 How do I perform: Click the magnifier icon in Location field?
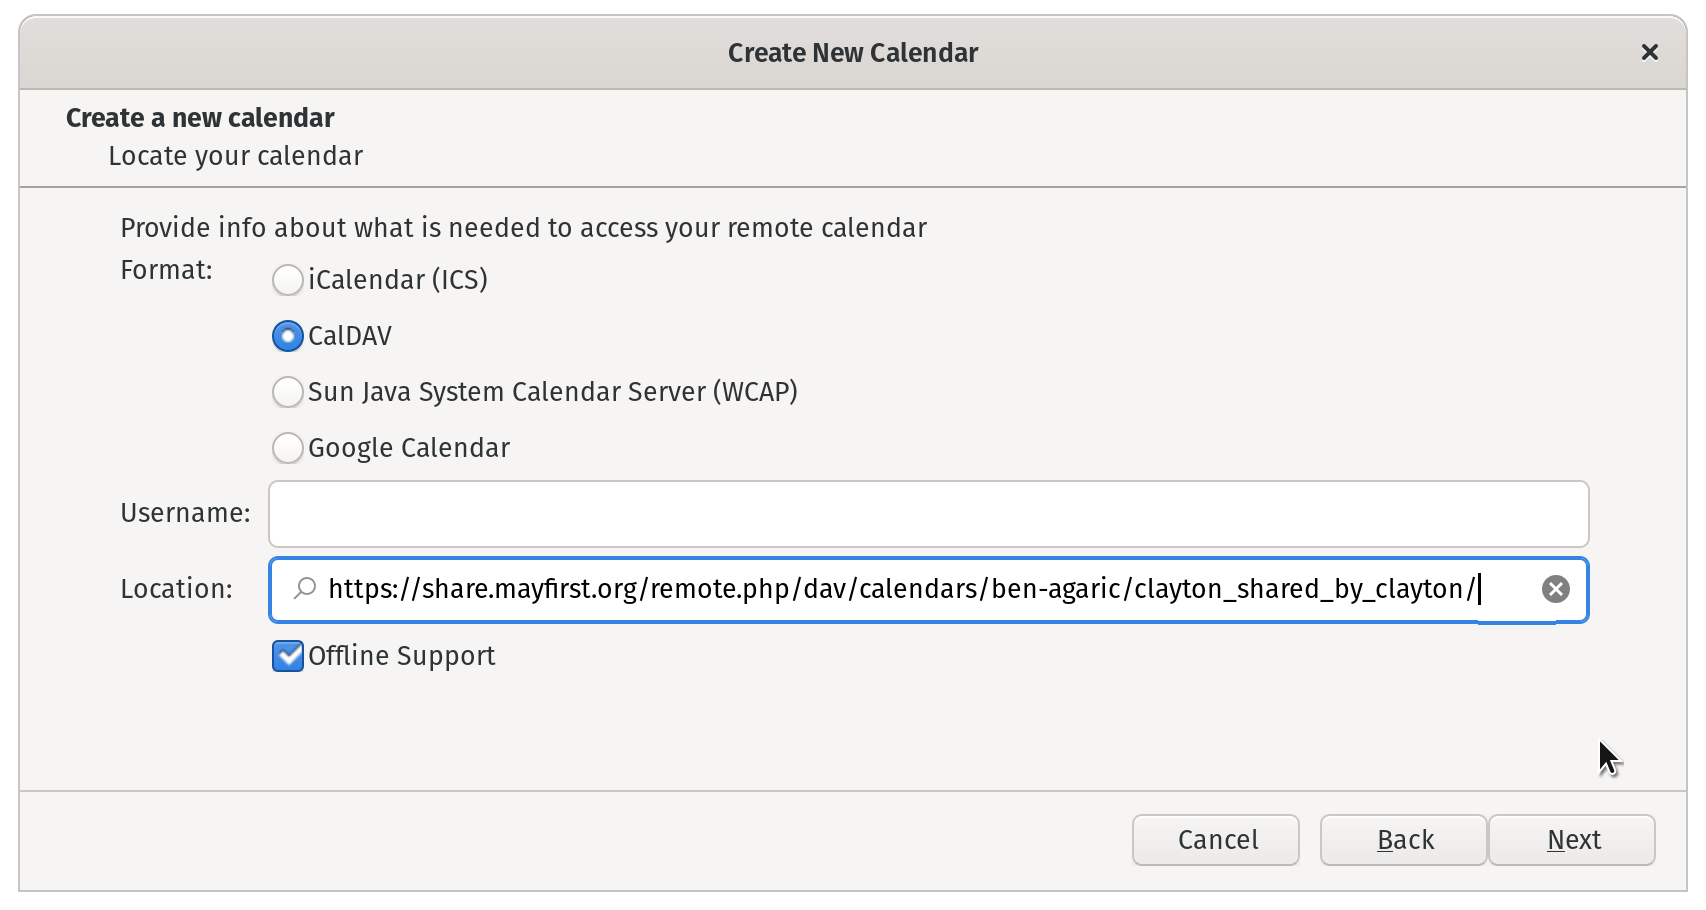[304, 589]
